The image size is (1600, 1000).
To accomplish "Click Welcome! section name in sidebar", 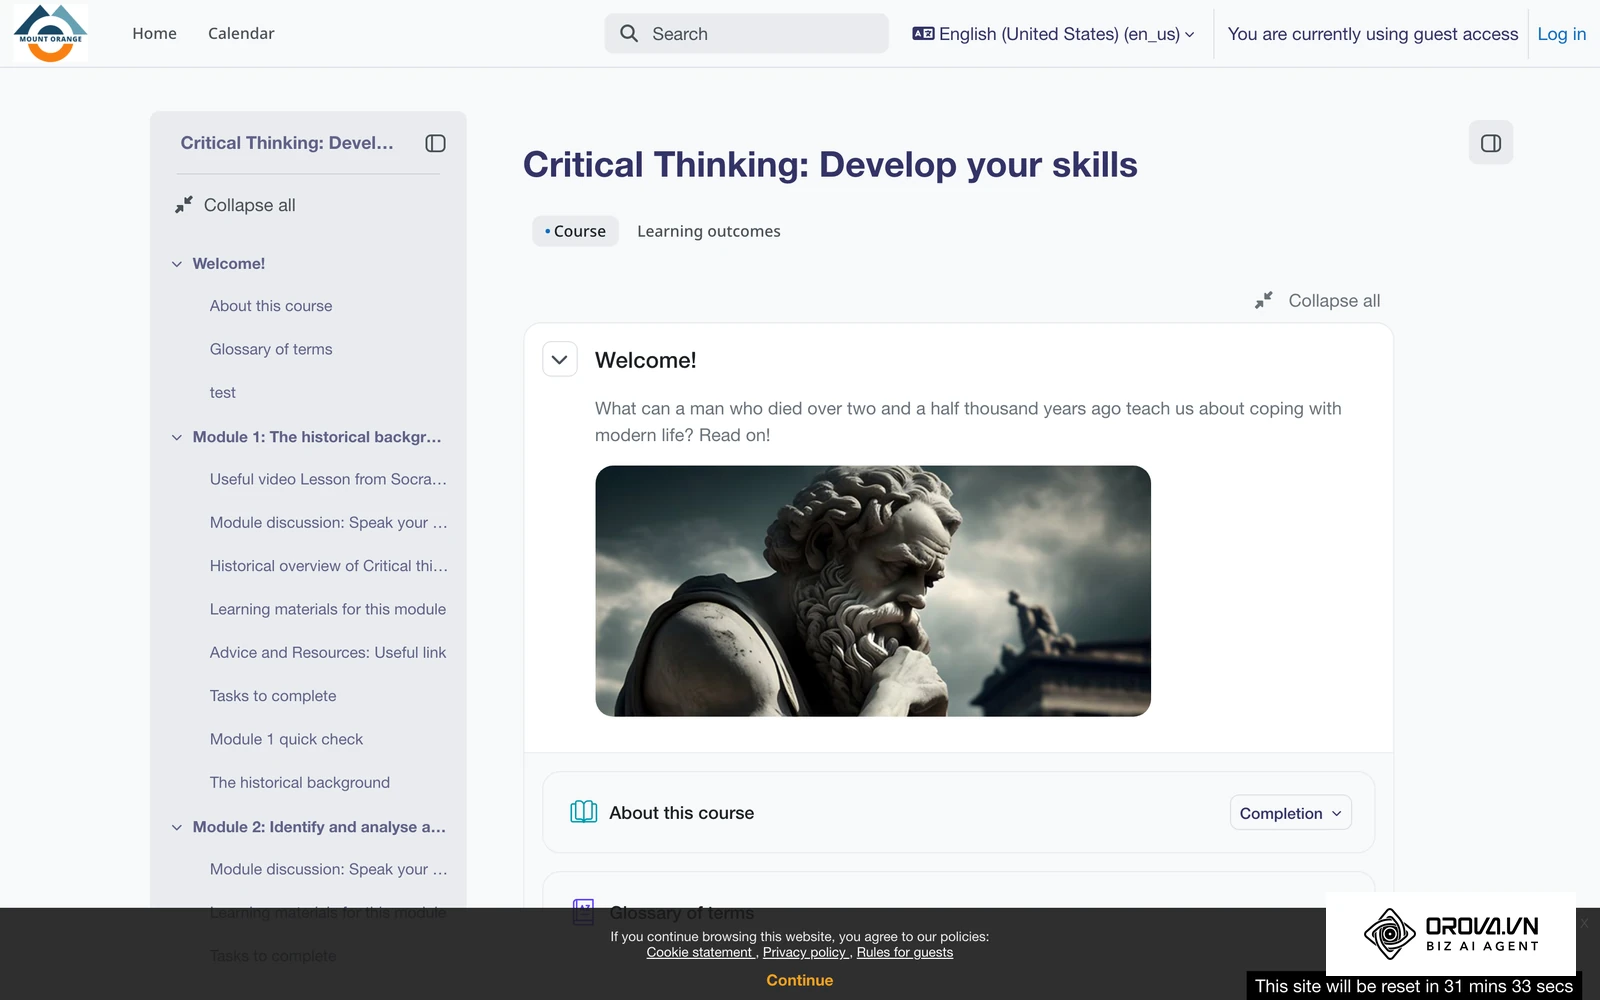I will tap(229, 264).
